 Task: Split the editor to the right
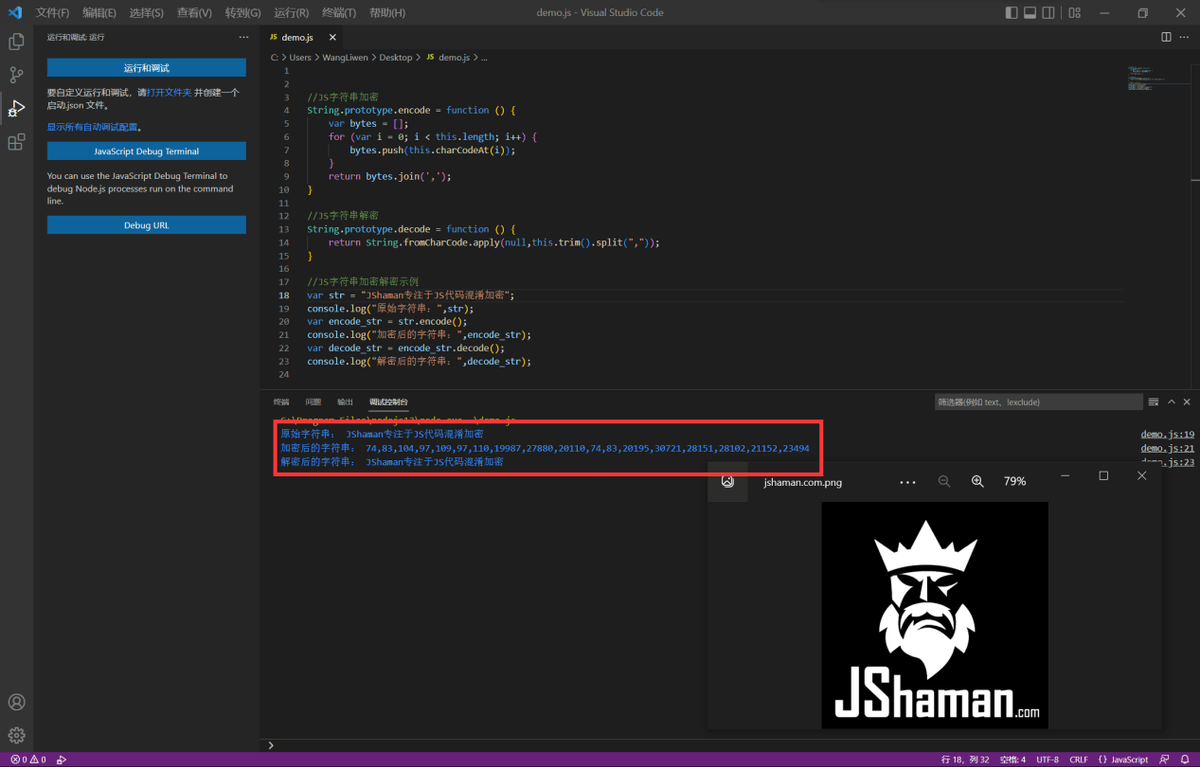(x=1166, y=37)
